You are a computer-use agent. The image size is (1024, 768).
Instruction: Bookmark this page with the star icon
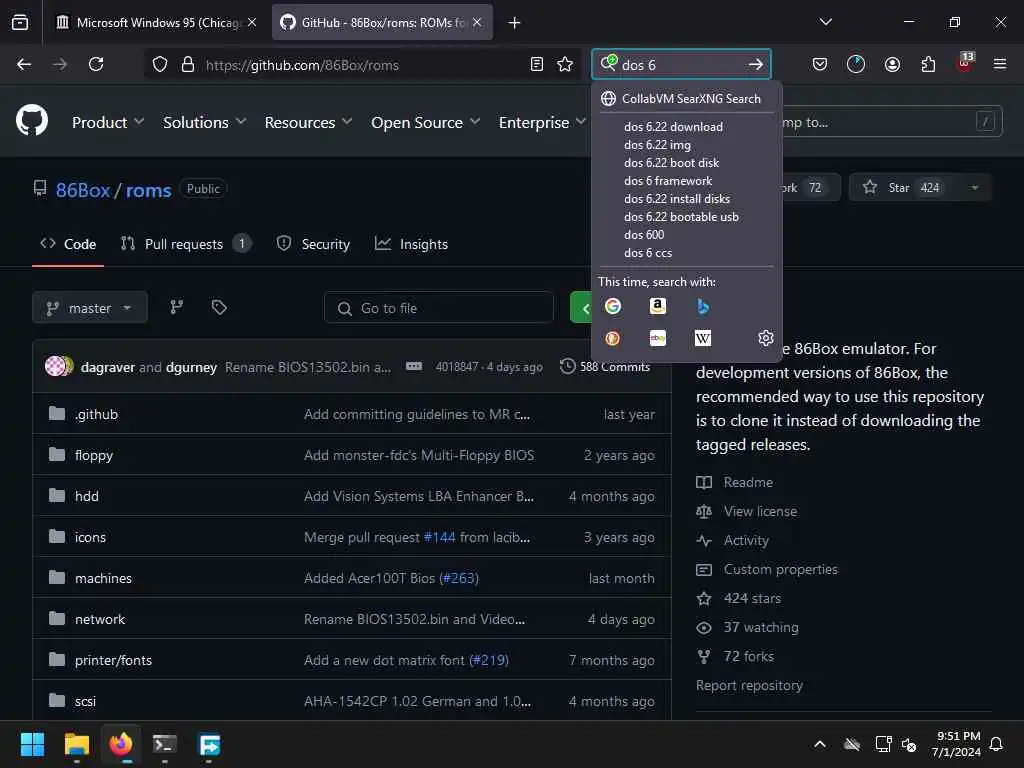(x=565, y=64)
